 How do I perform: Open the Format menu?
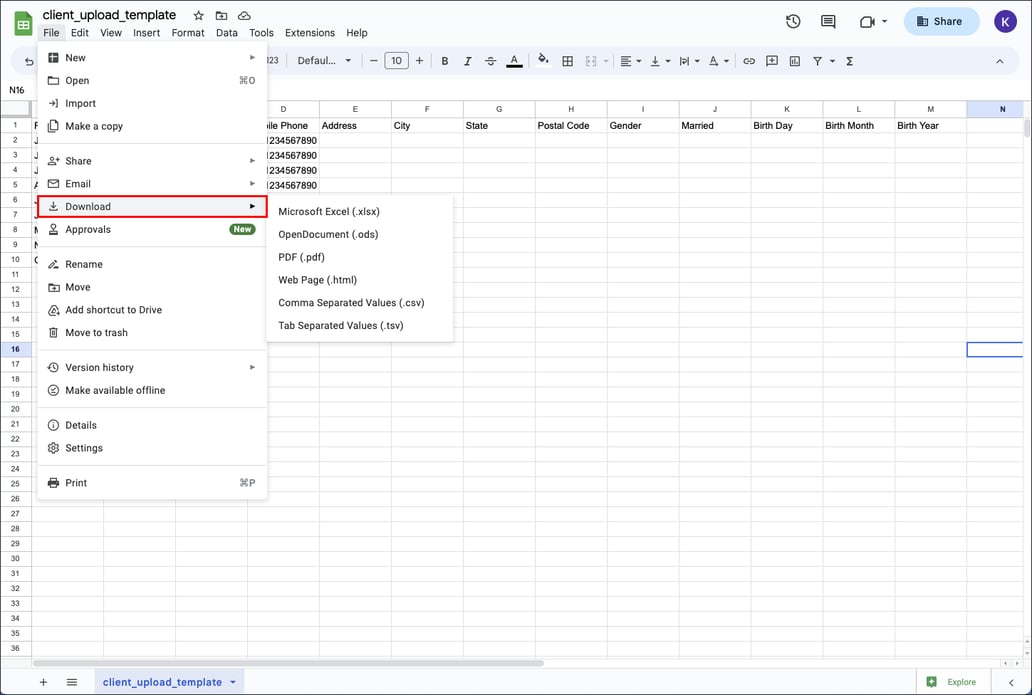point(188,32)
